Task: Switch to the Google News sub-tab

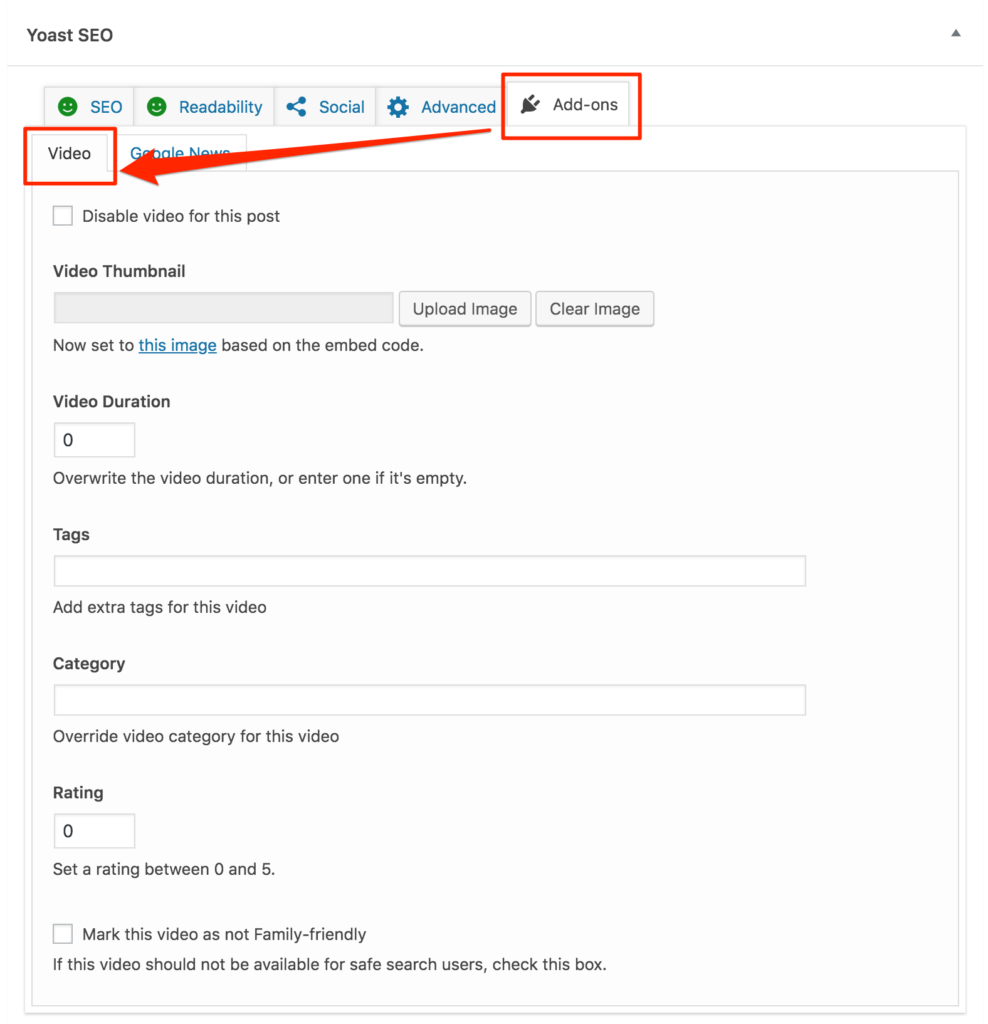Action: point(180,153)
